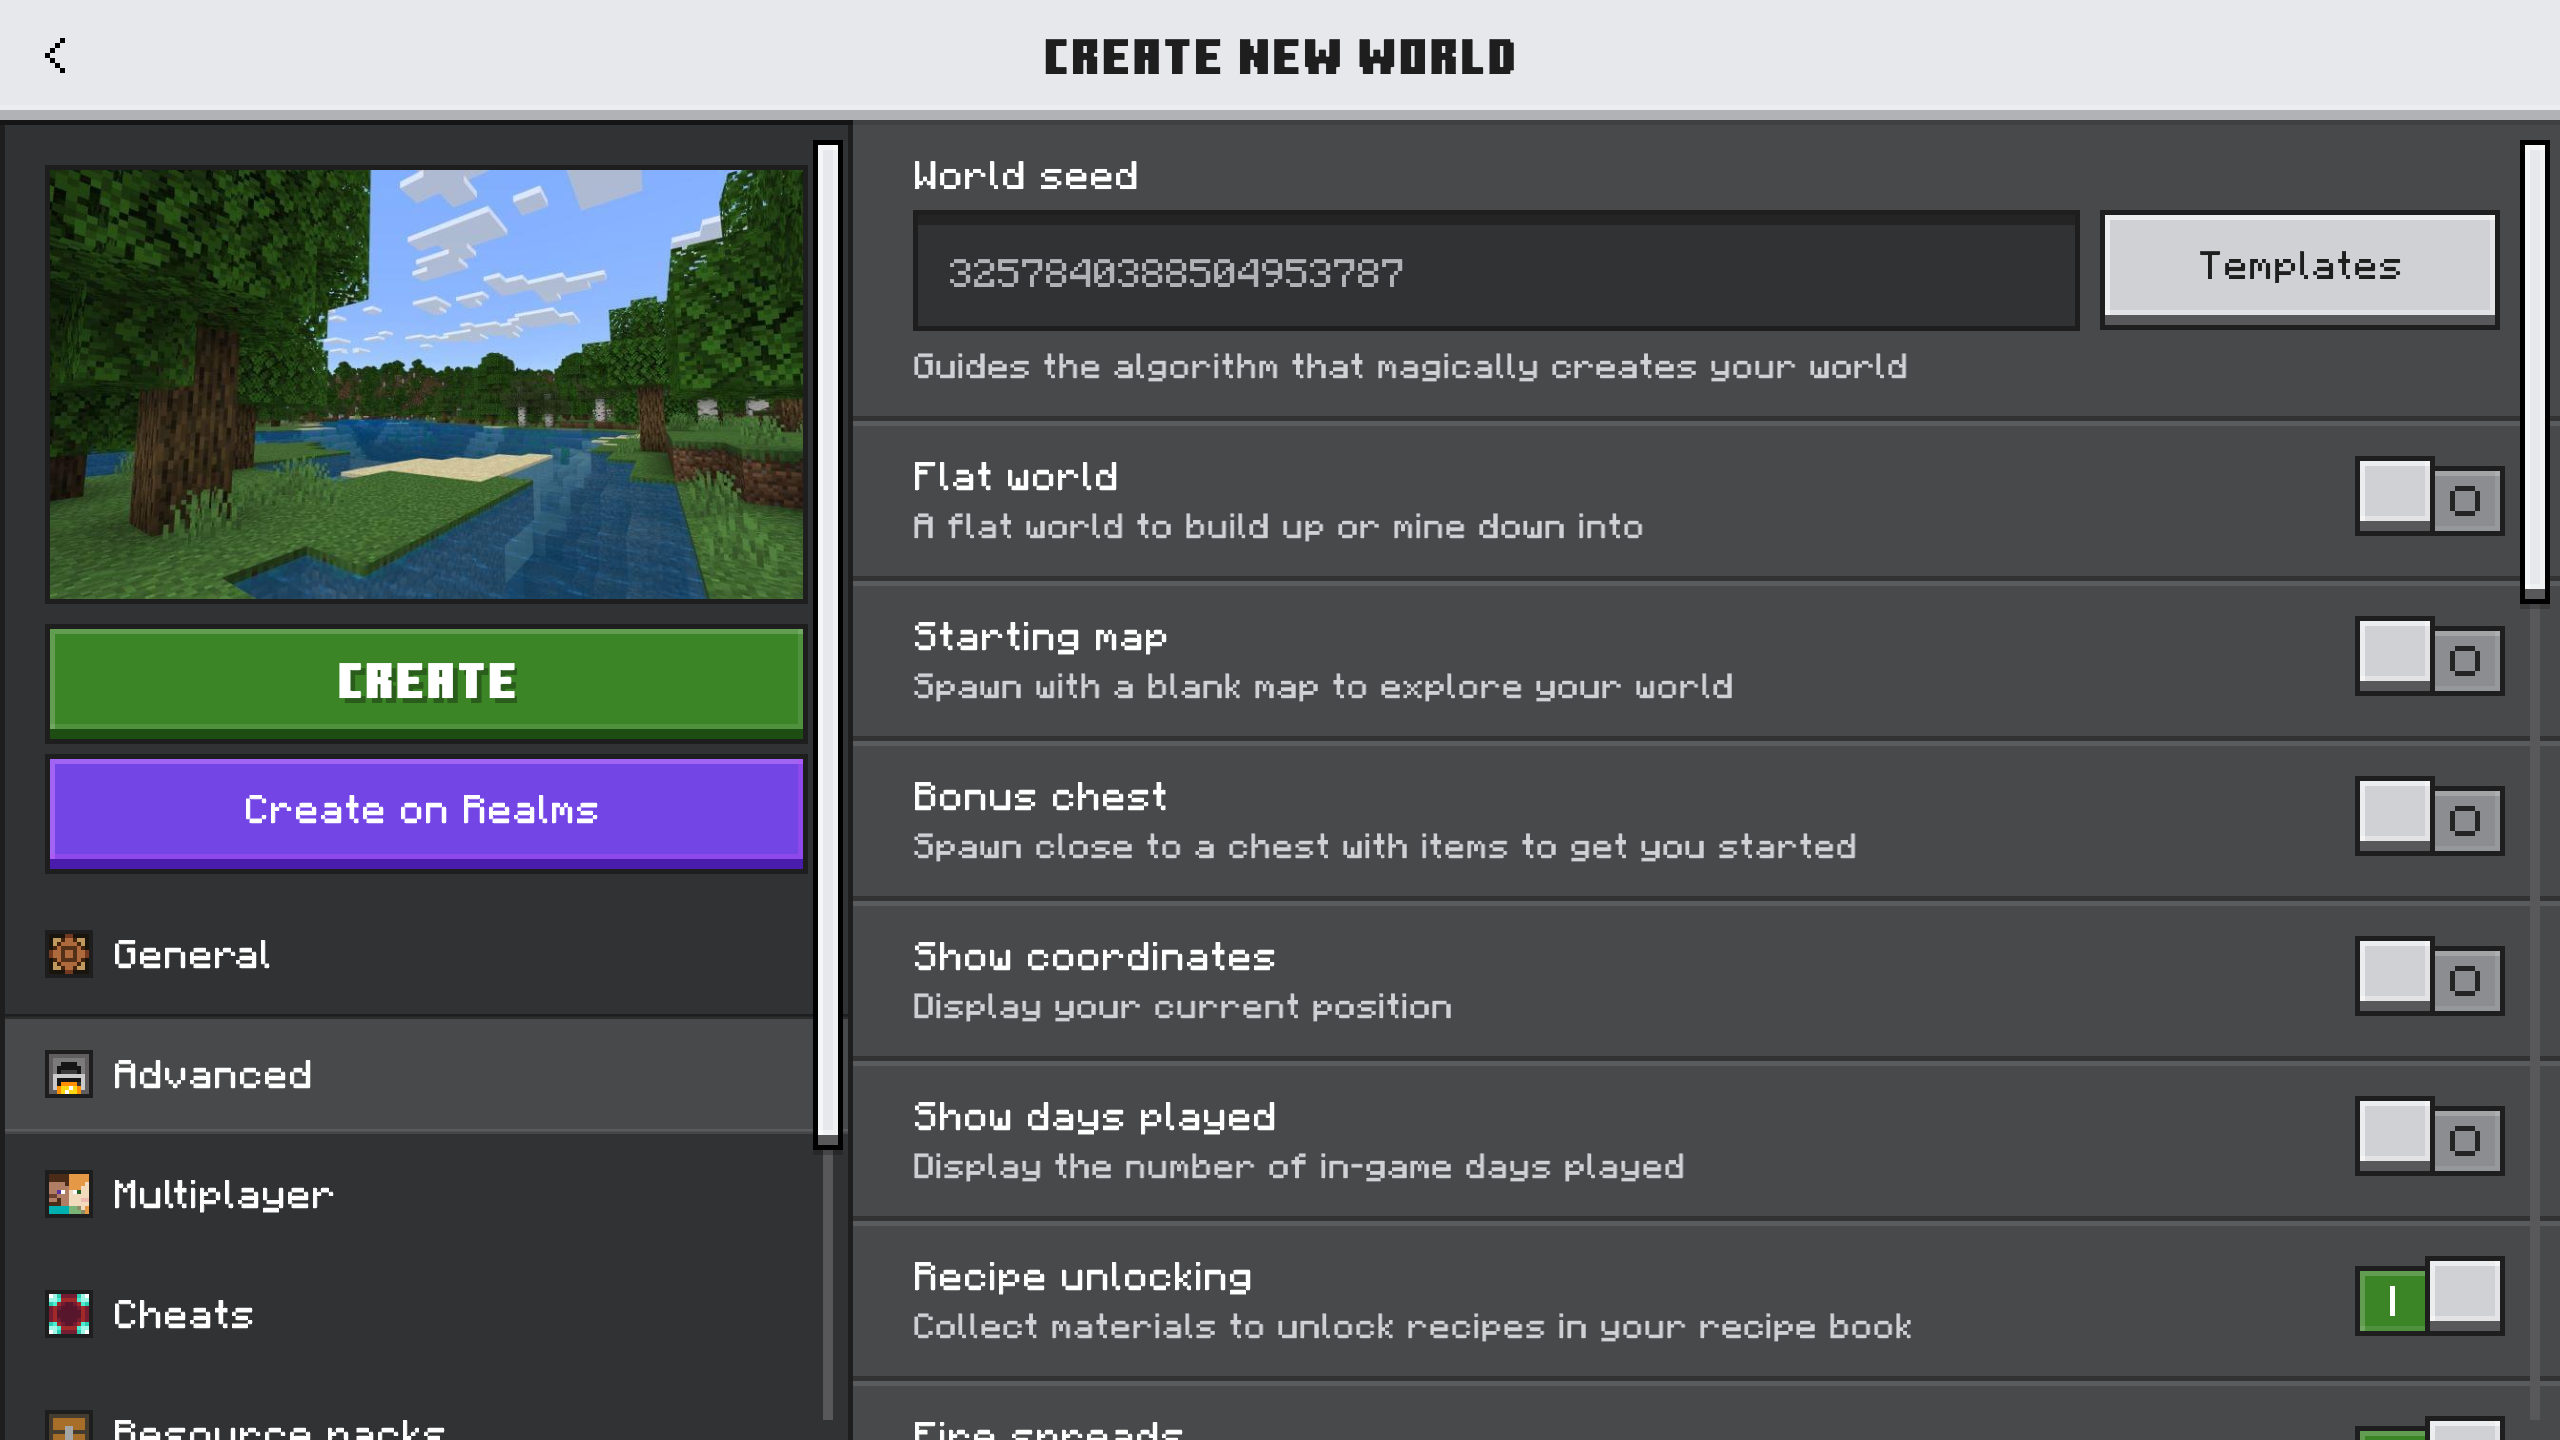Viewport: 2560px width, 1440px height.
Task: Enable the Flat world toggle
Action: [x=2429, y=497]
